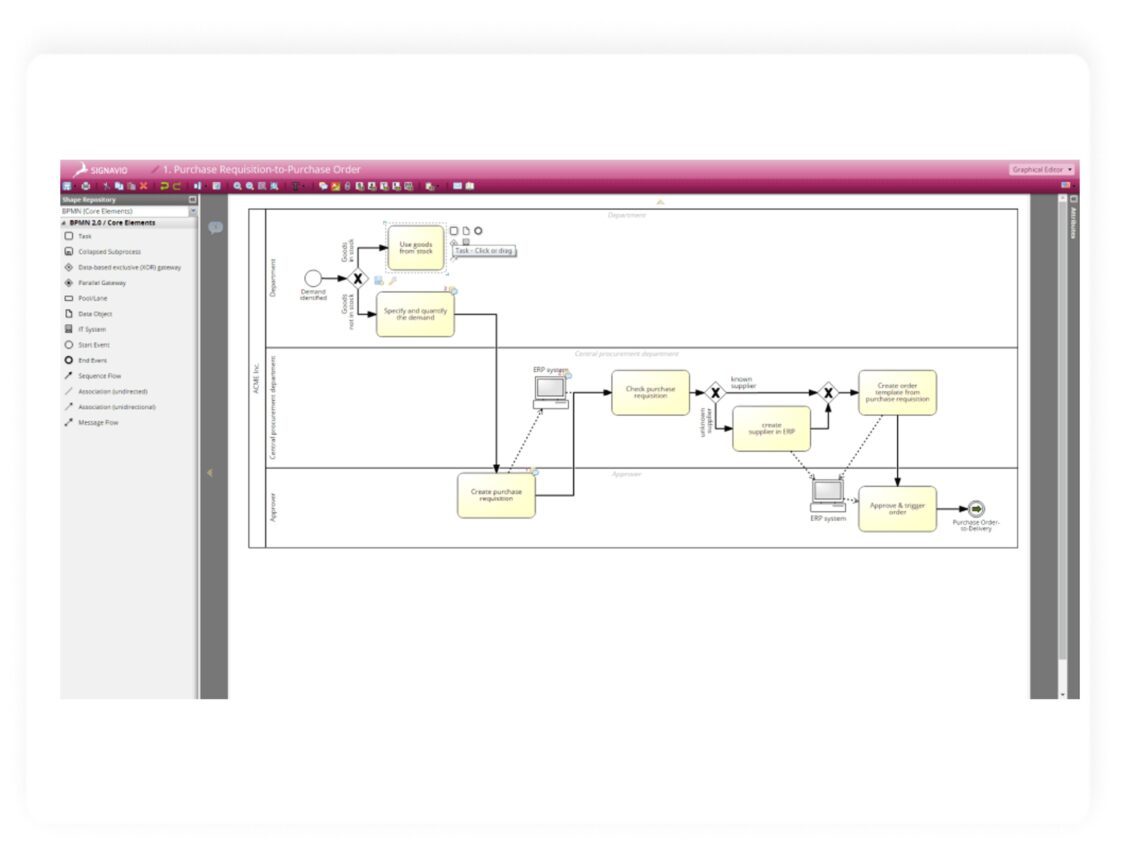Click the Zoom in magnifier icon
Screen dimensions: 1140x861
pos(238,186)
